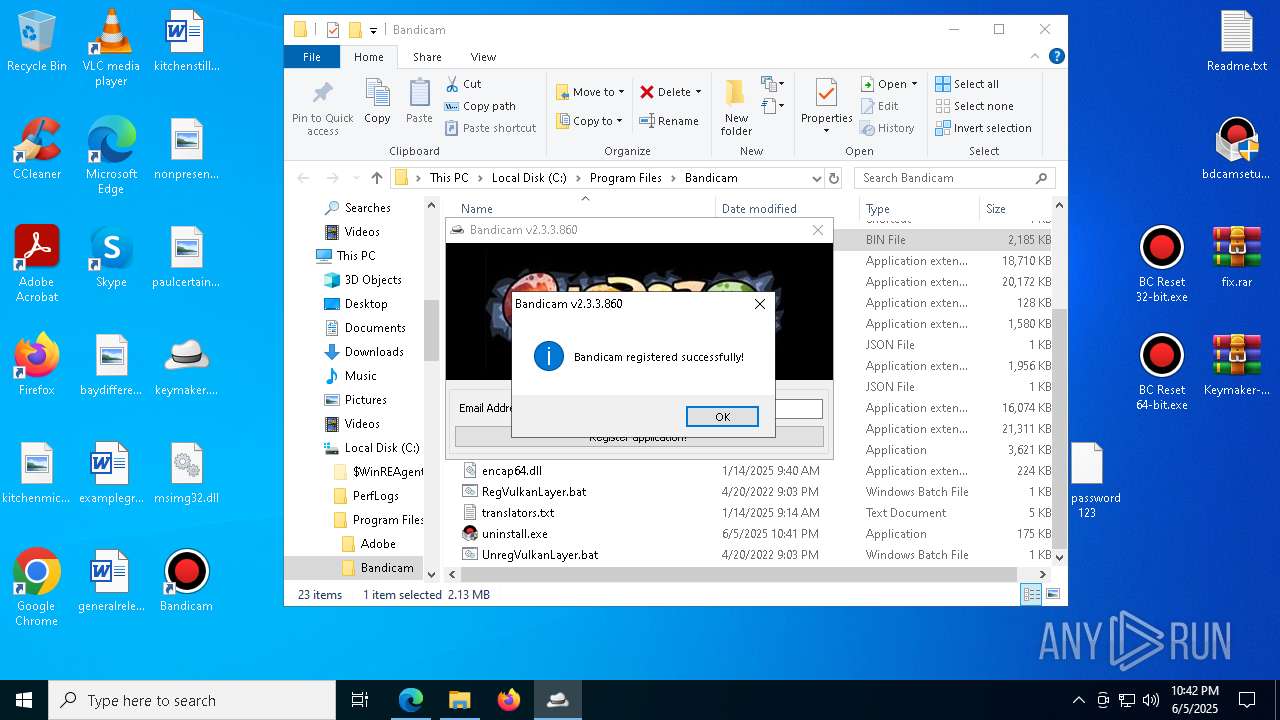
Task: Select Downloads in the navigation pane
Action: pos(374,352)
